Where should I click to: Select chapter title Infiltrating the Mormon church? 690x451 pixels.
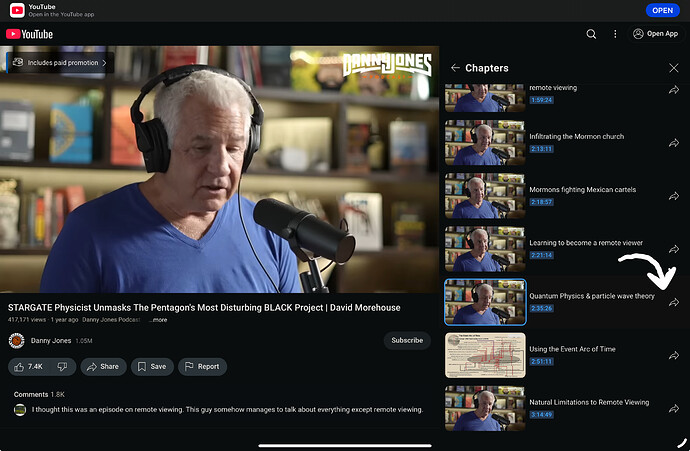coord(576,136)
